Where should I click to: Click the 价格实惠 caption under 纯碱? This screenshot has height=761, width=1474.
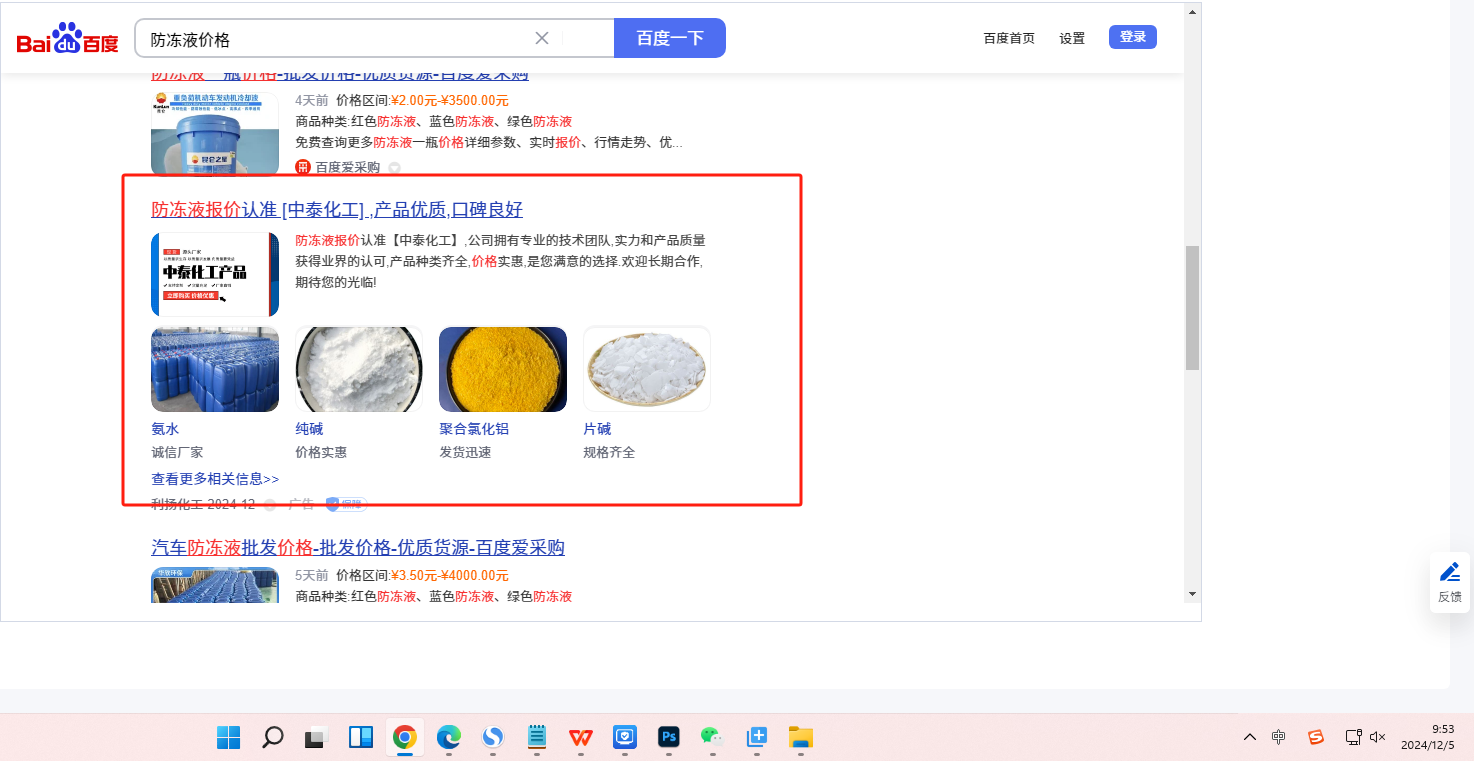tap(321, 452)
